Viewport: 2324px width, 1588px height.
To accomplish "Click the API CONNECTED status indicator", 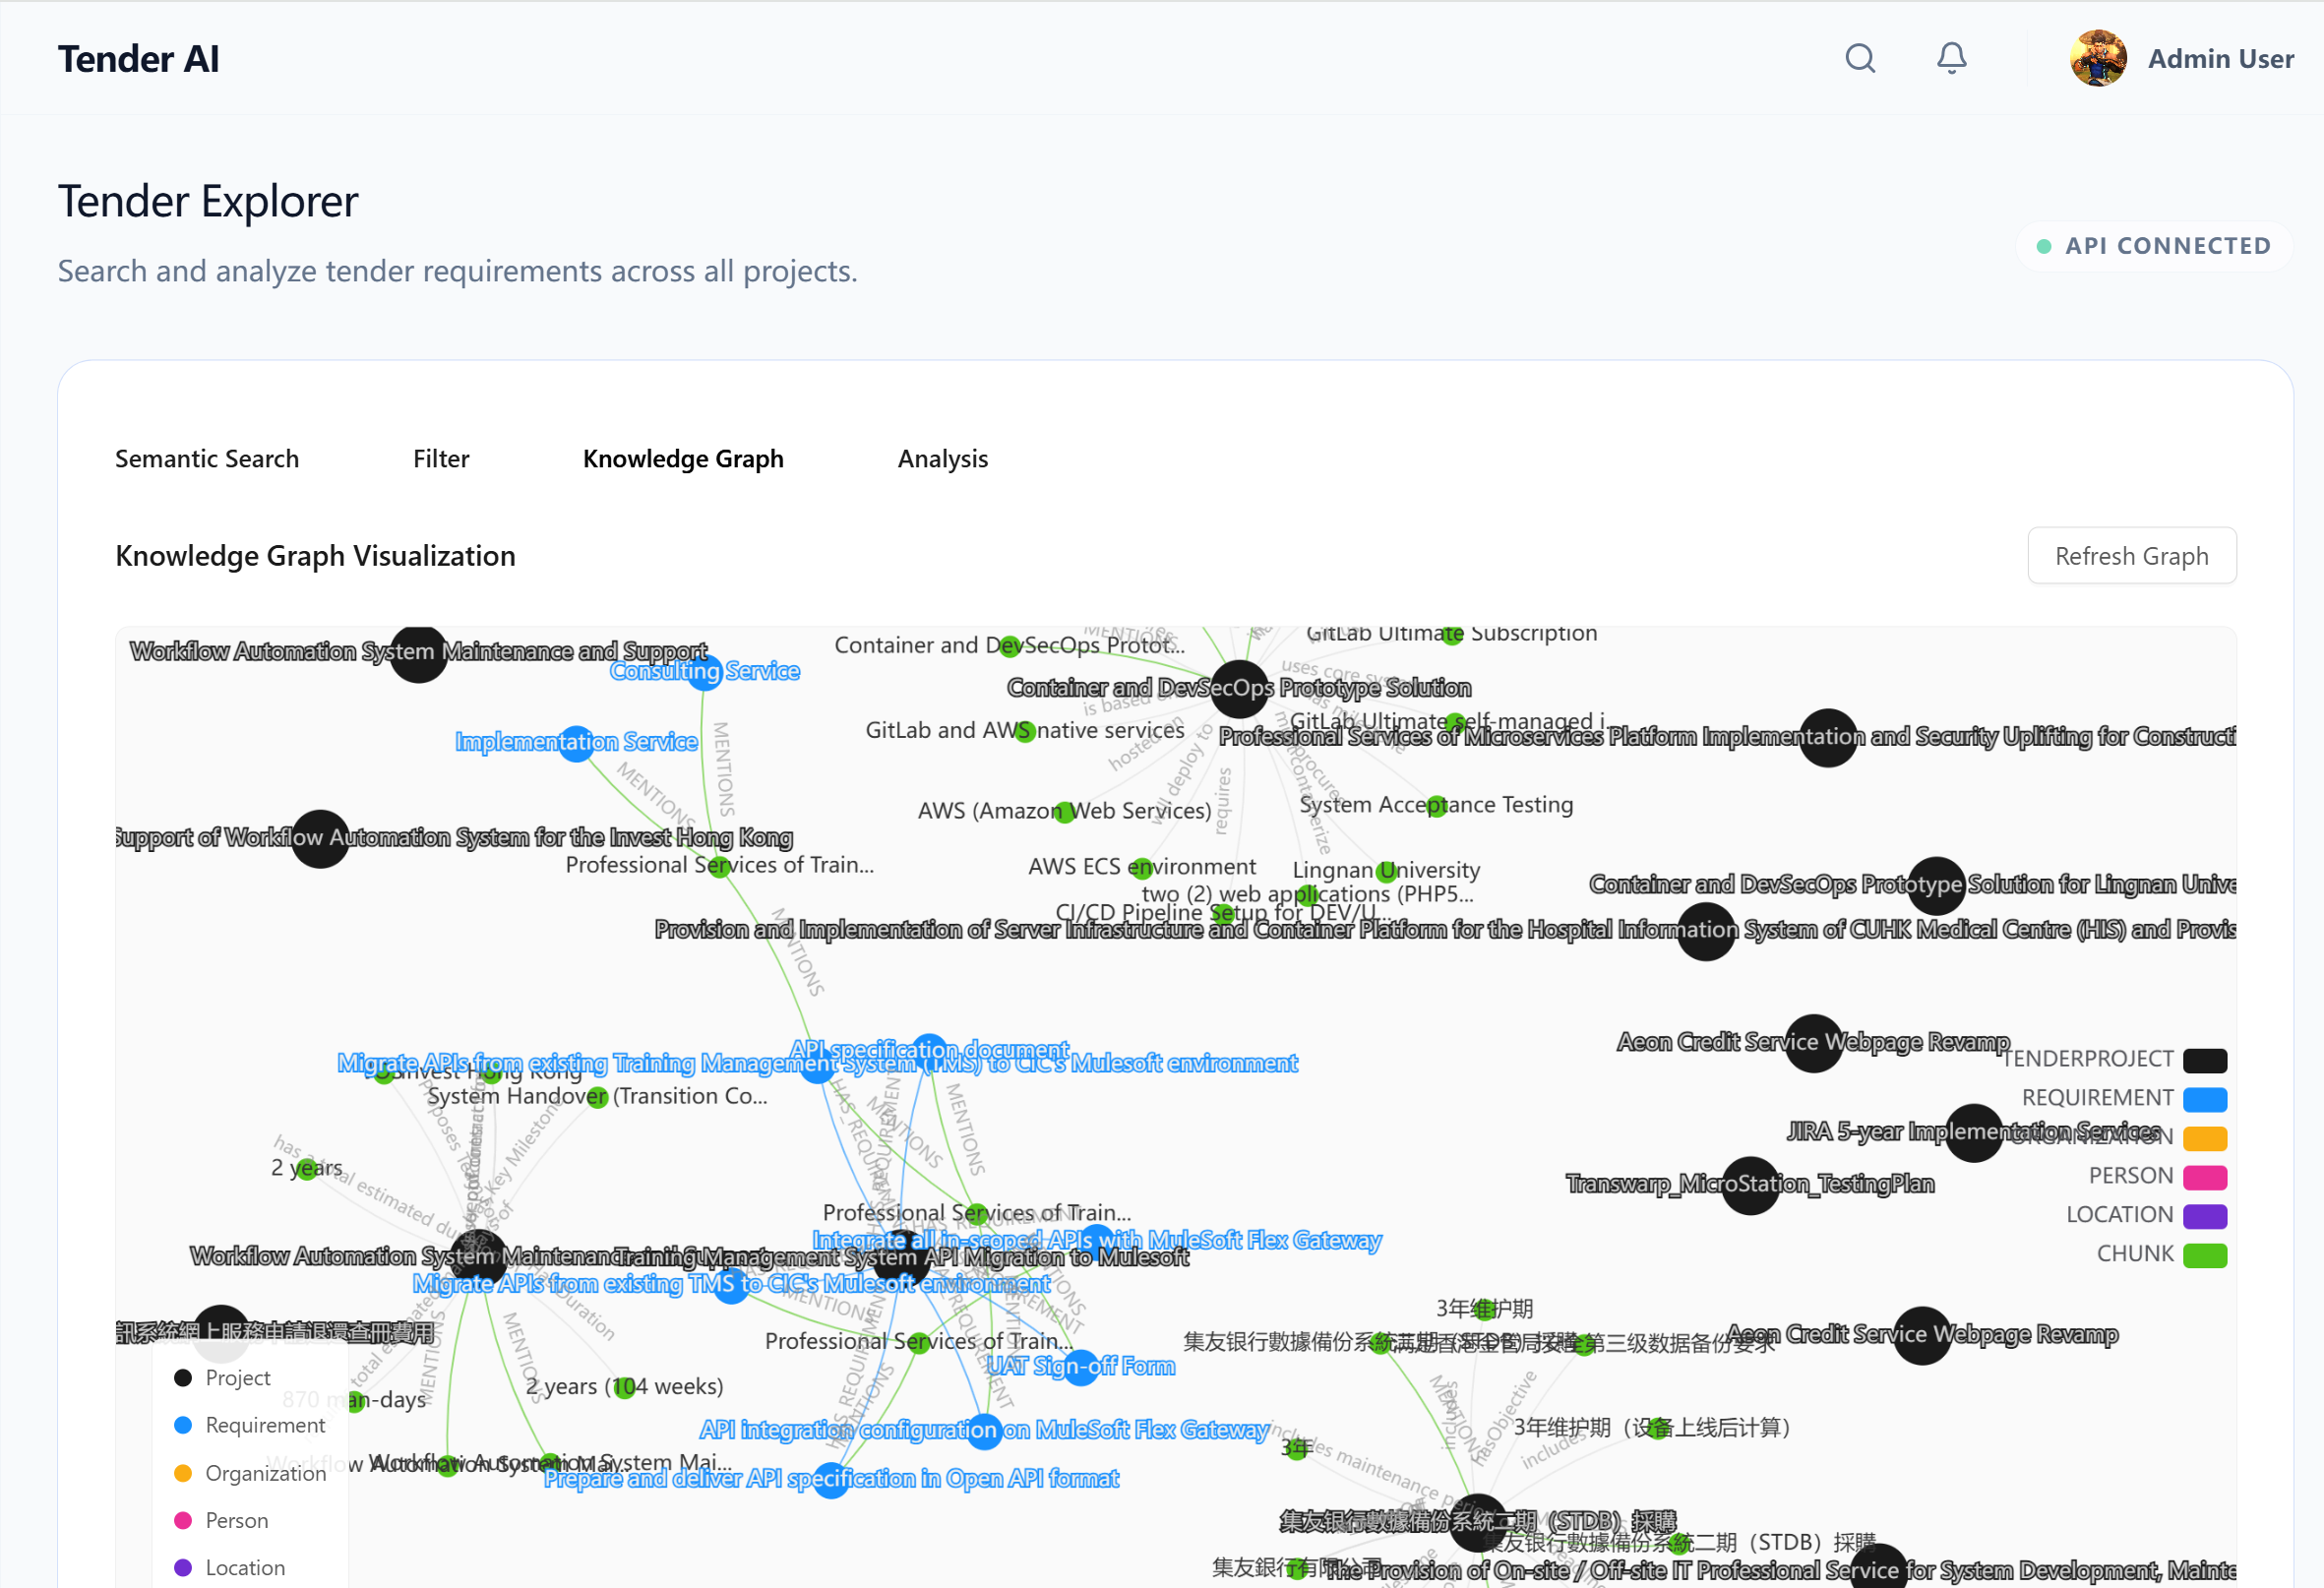I will point(2152,245).
